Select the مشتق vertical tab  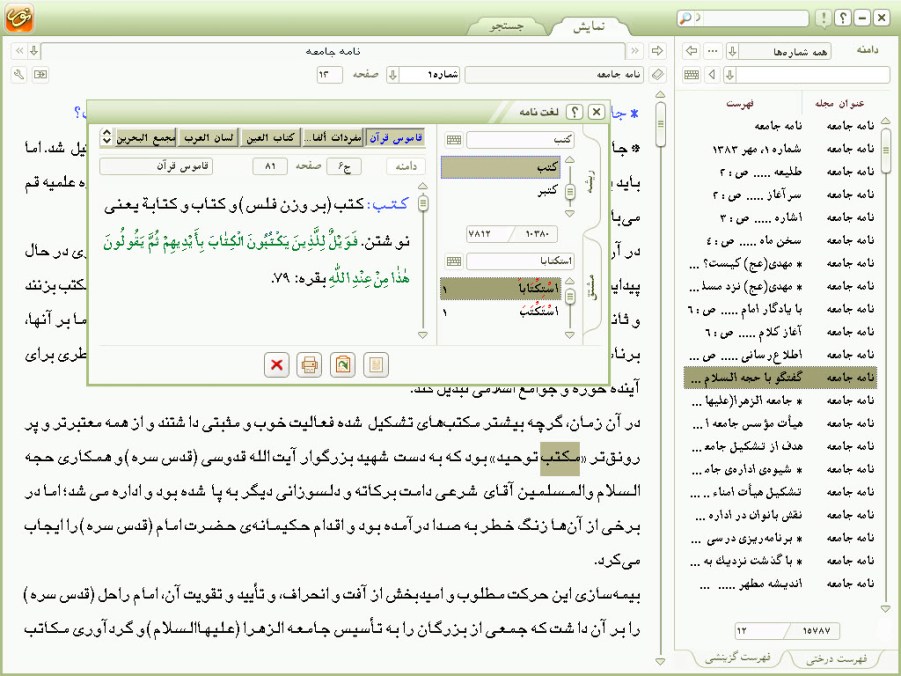[x=592, y=286]
